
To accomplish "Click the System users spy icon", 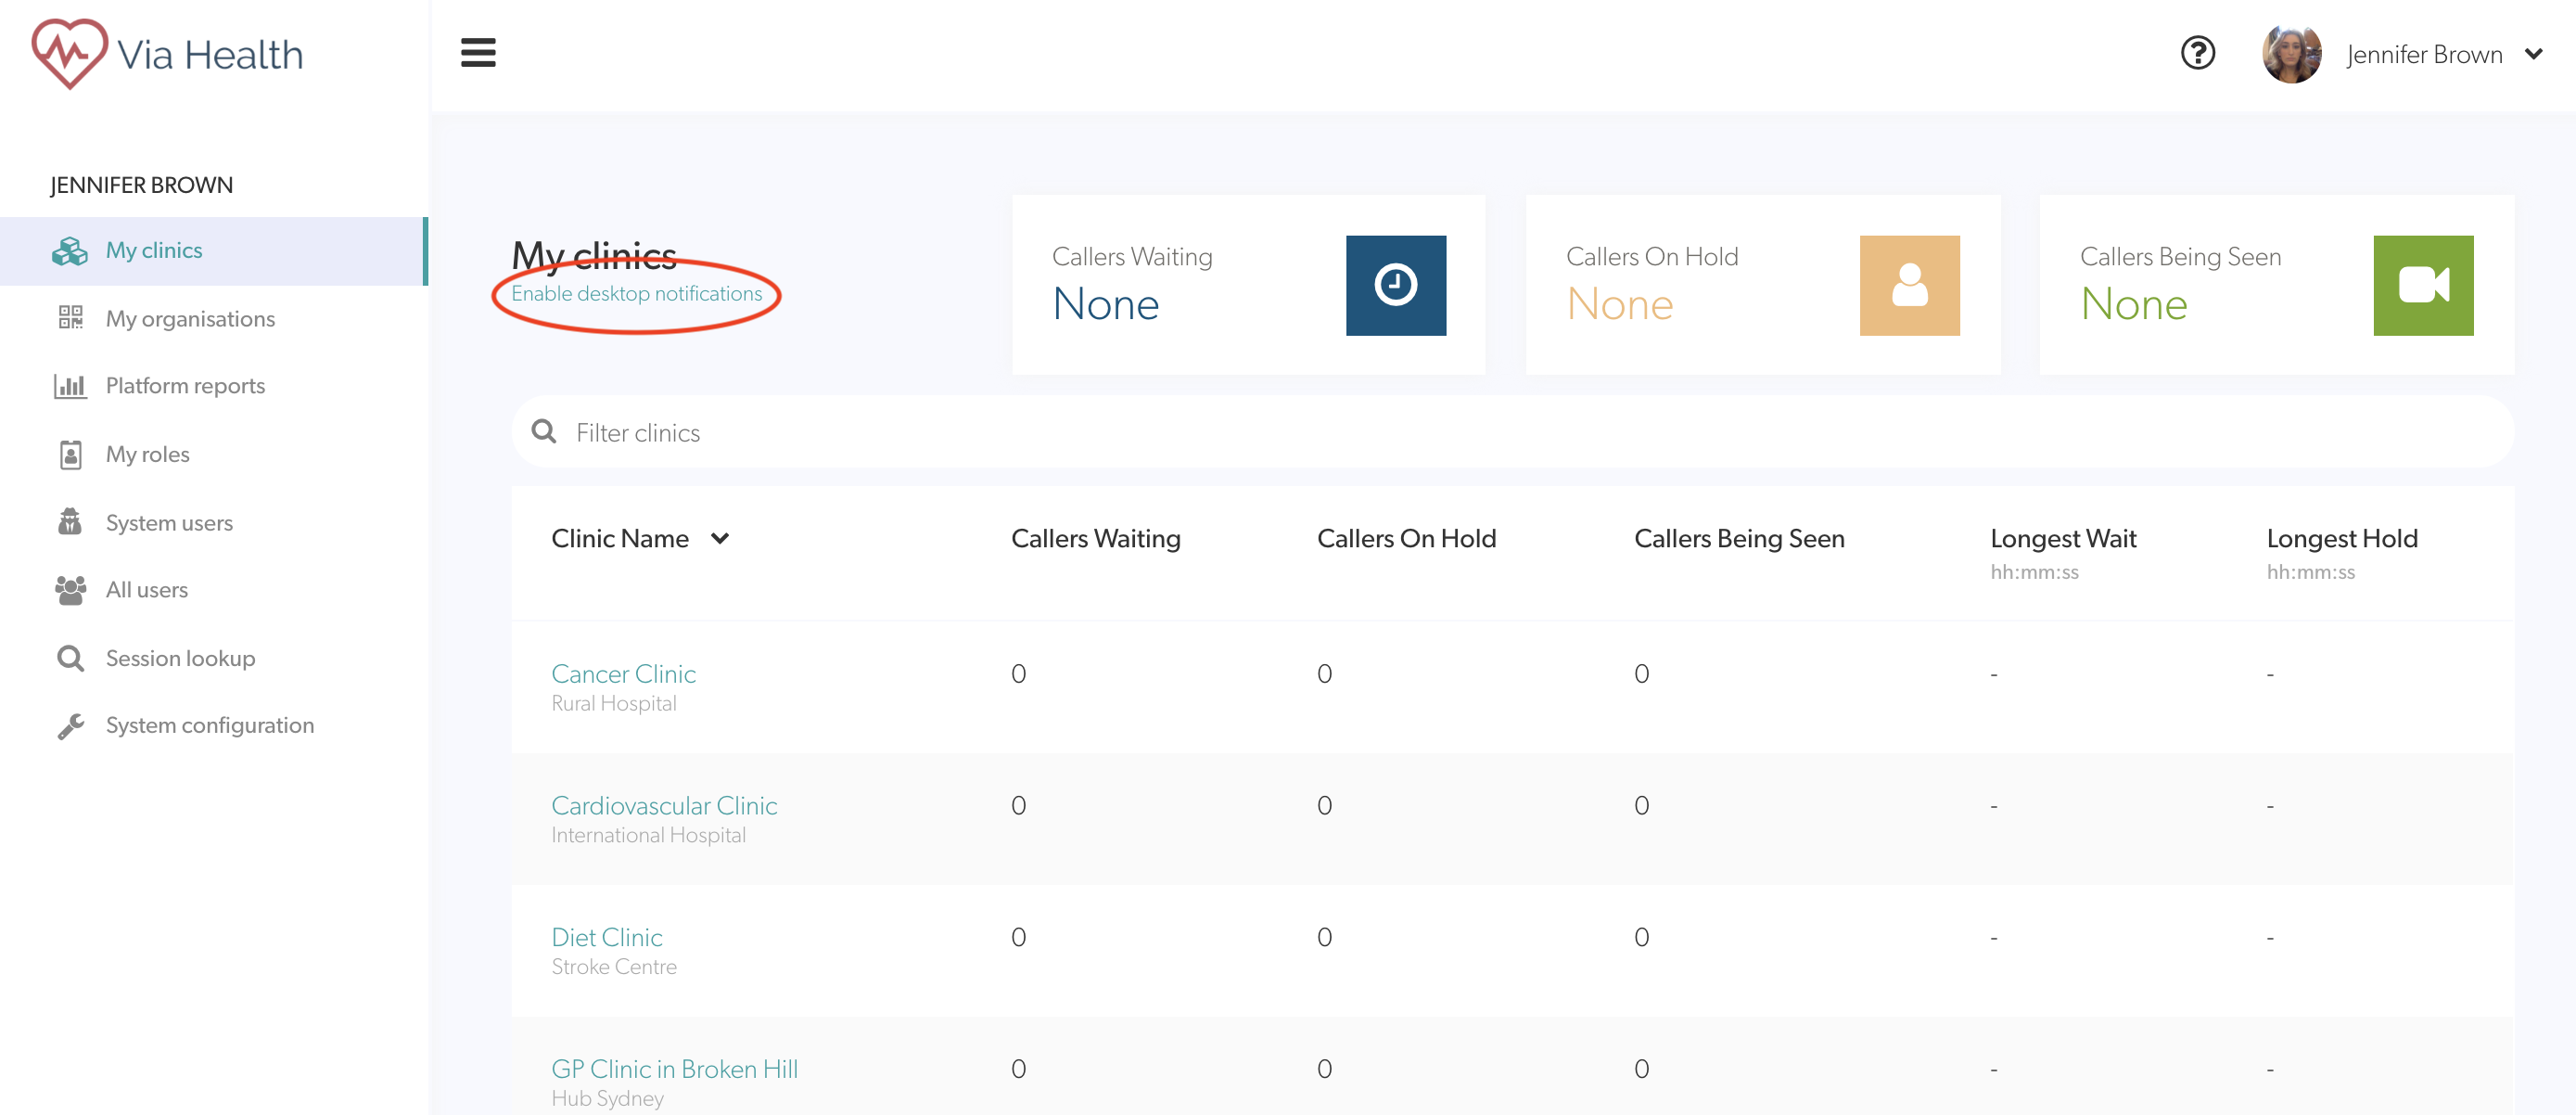I will point(70,522).
